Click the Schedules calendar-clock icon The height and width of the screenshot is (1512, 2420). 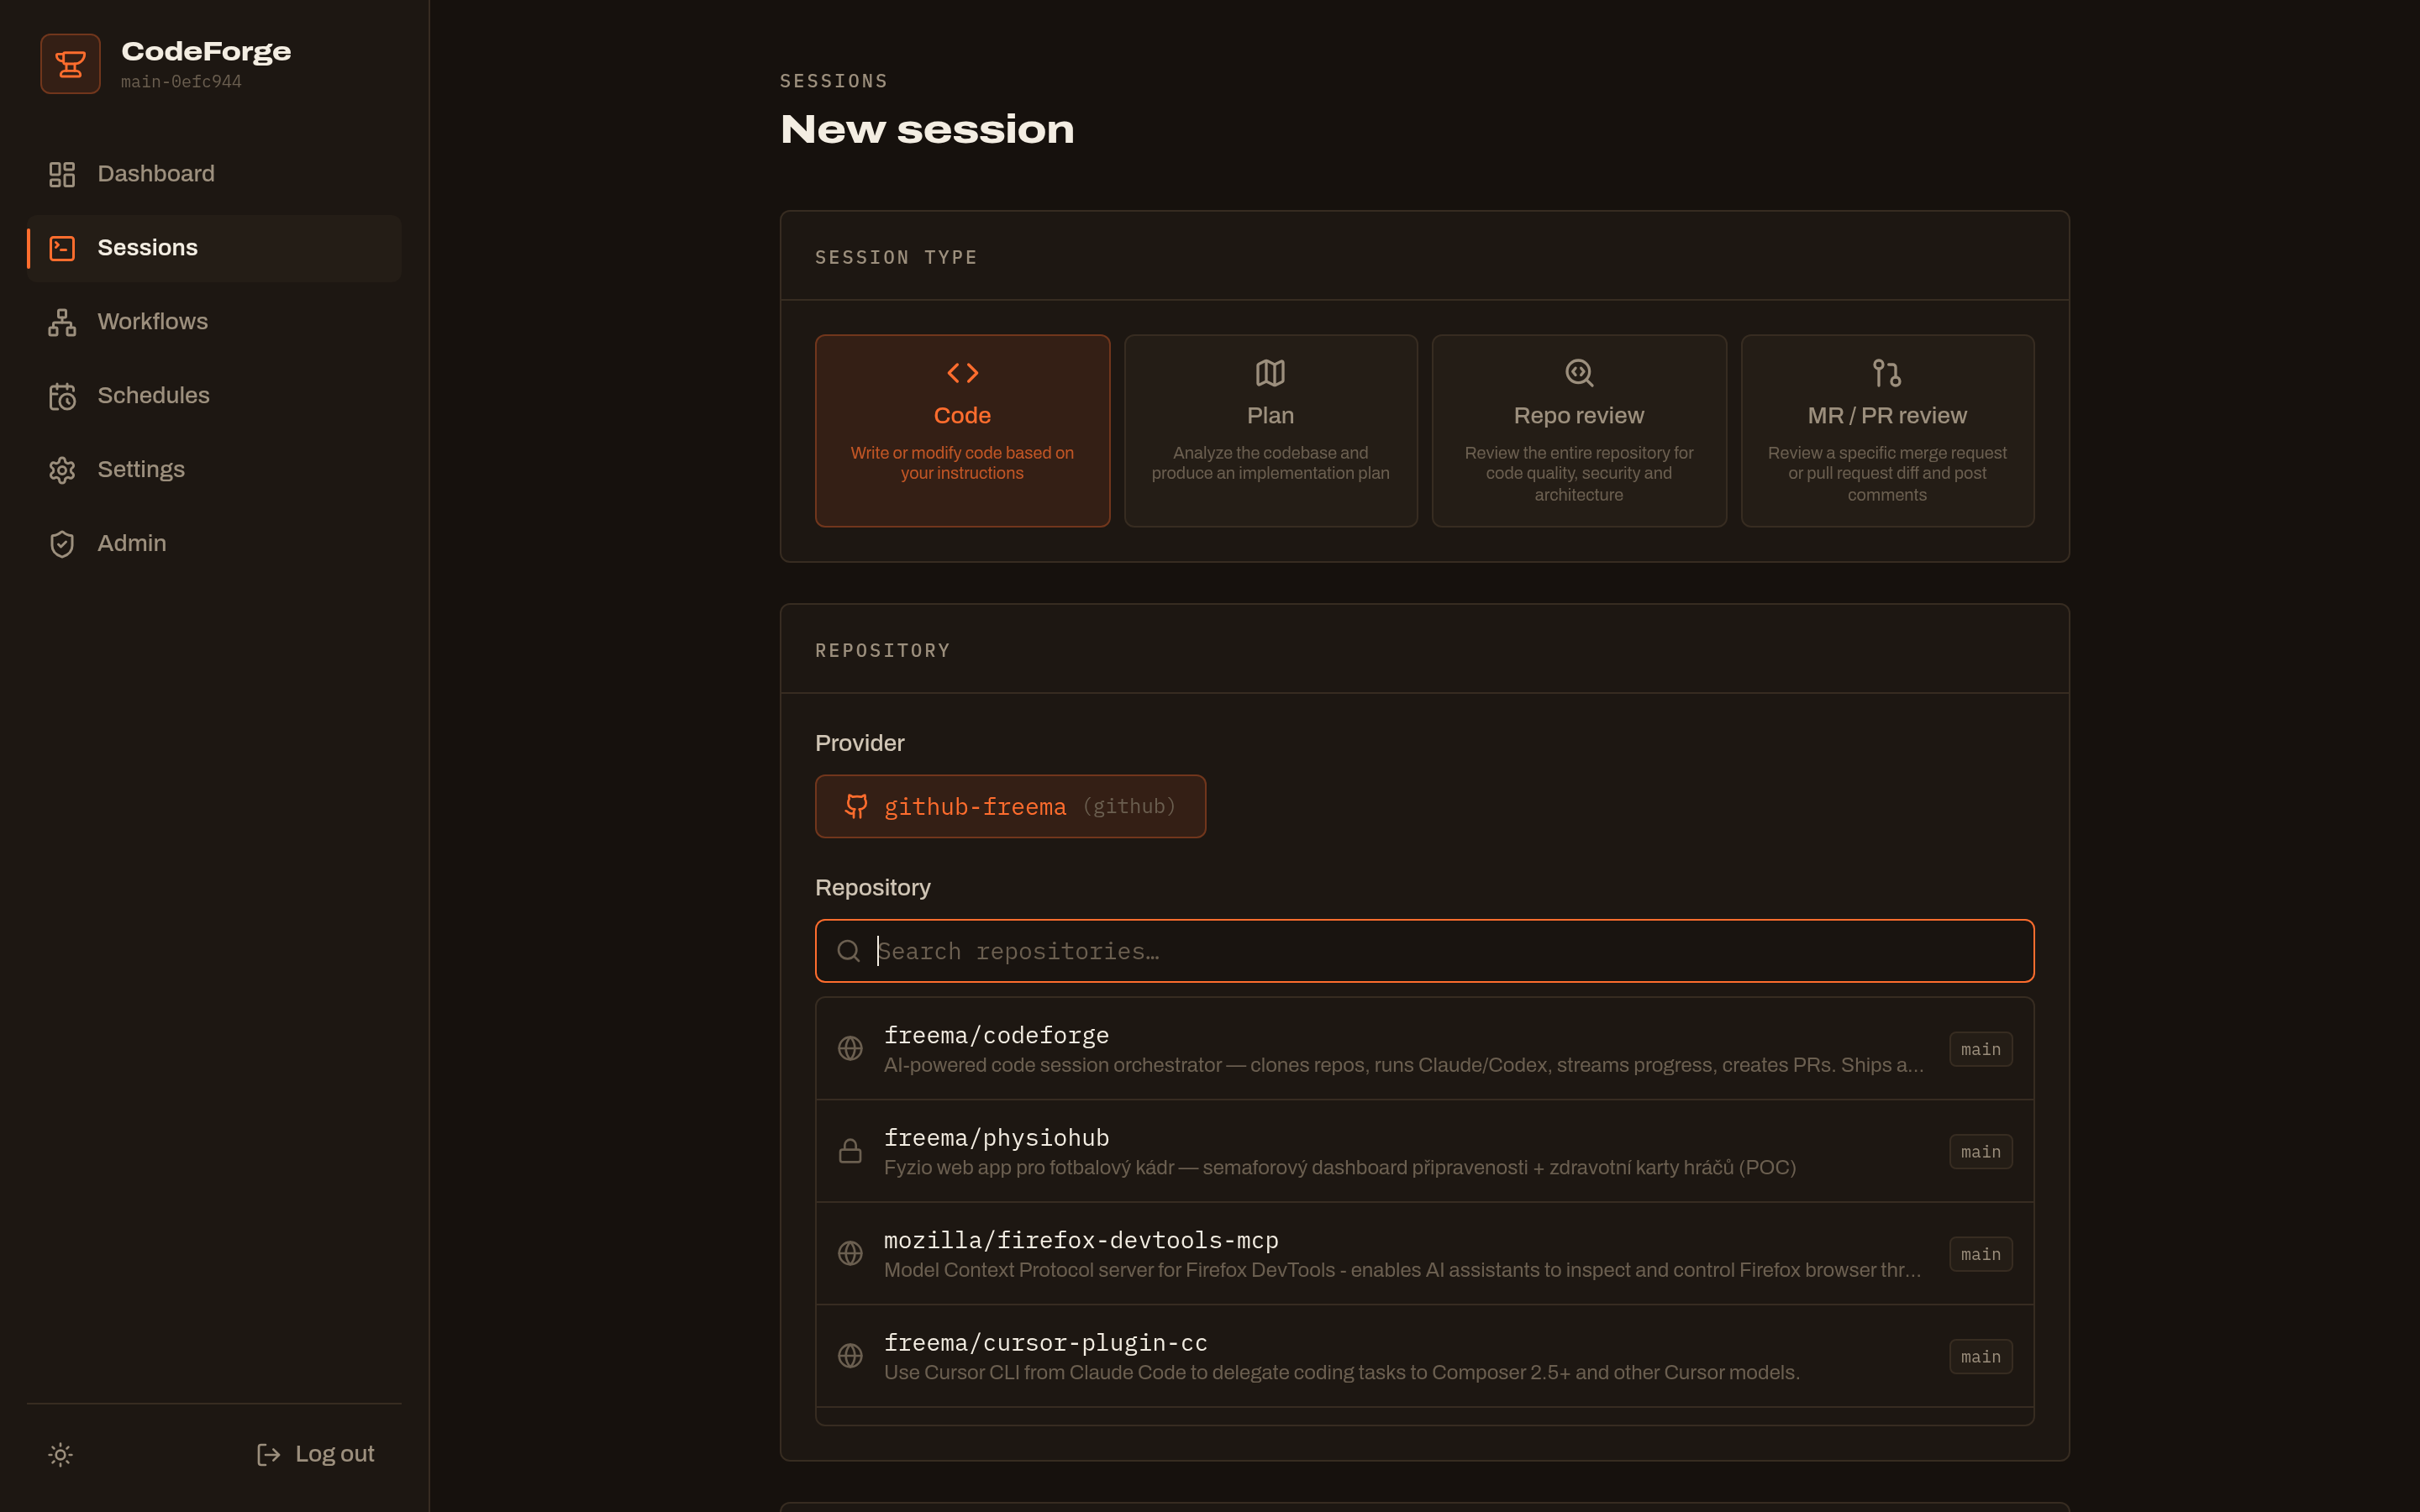[62, 397]
